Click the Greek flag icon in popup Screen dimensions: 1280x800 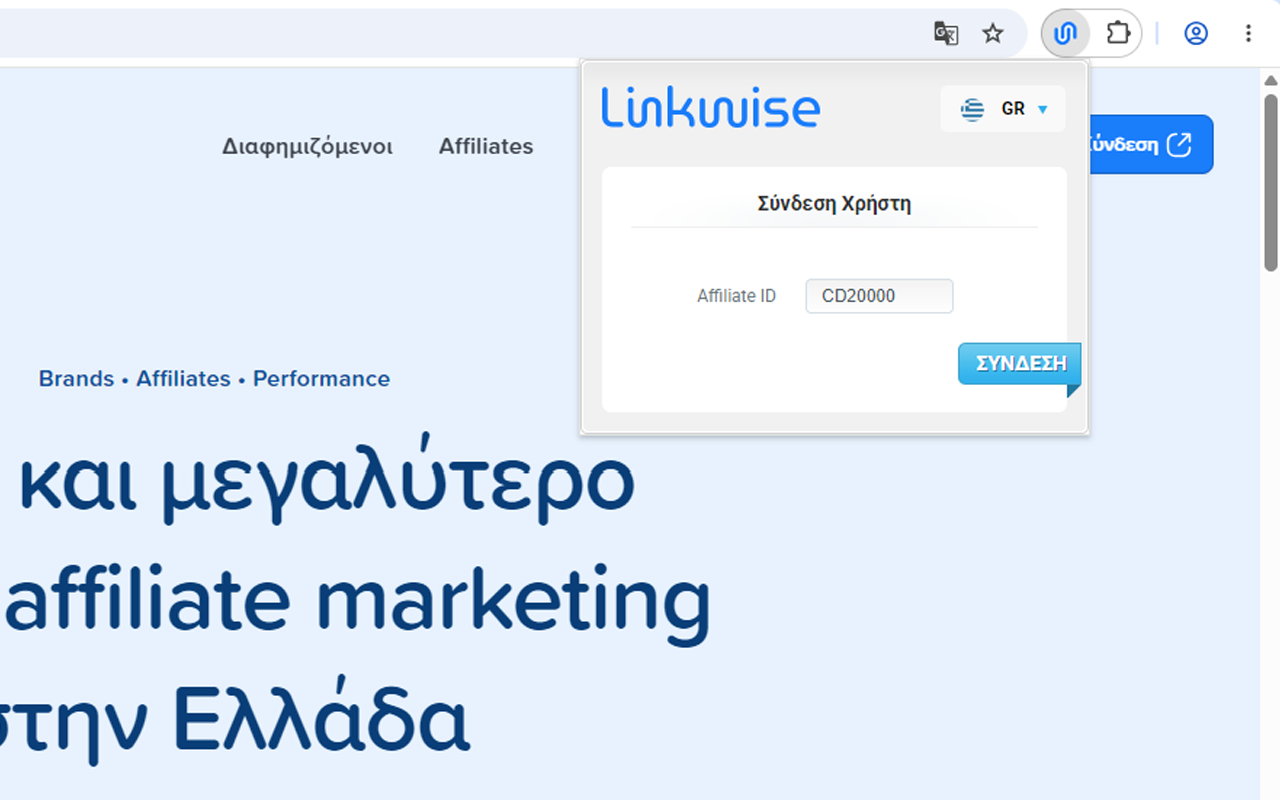972,109
